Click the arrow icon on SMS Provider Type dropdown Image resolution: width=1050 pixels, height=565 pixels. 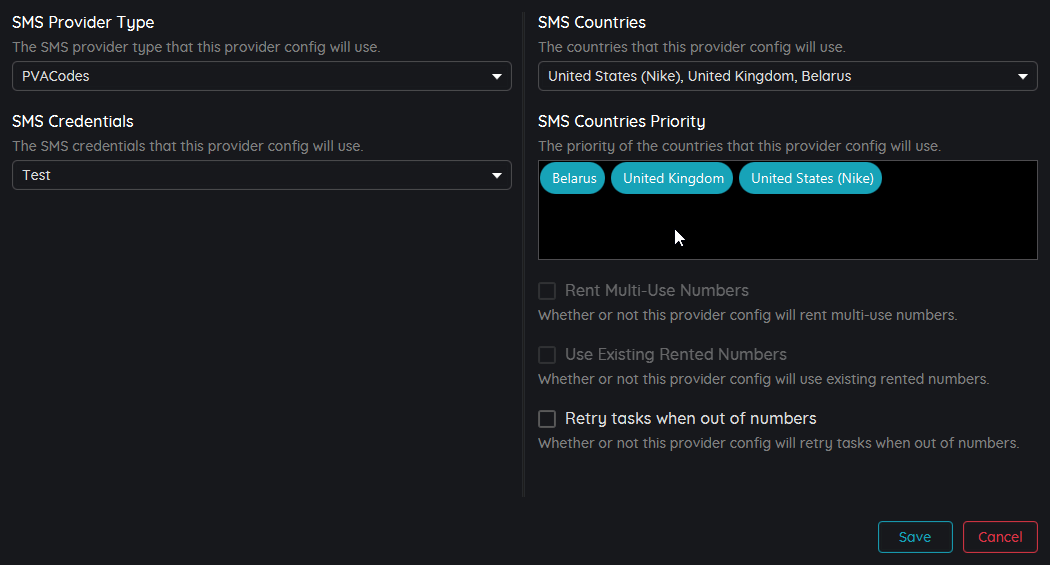coord(497,76)
